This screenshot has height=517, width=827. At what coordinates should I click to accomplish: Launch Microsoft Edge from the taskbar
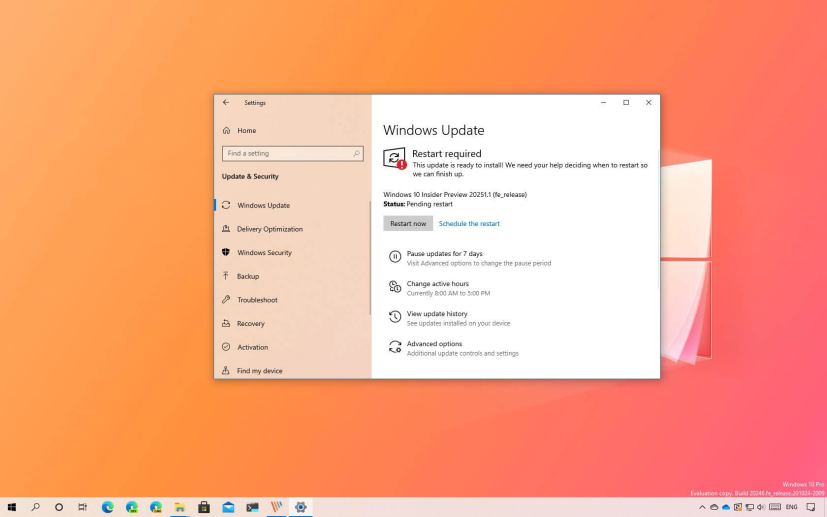tap(108, 508)
